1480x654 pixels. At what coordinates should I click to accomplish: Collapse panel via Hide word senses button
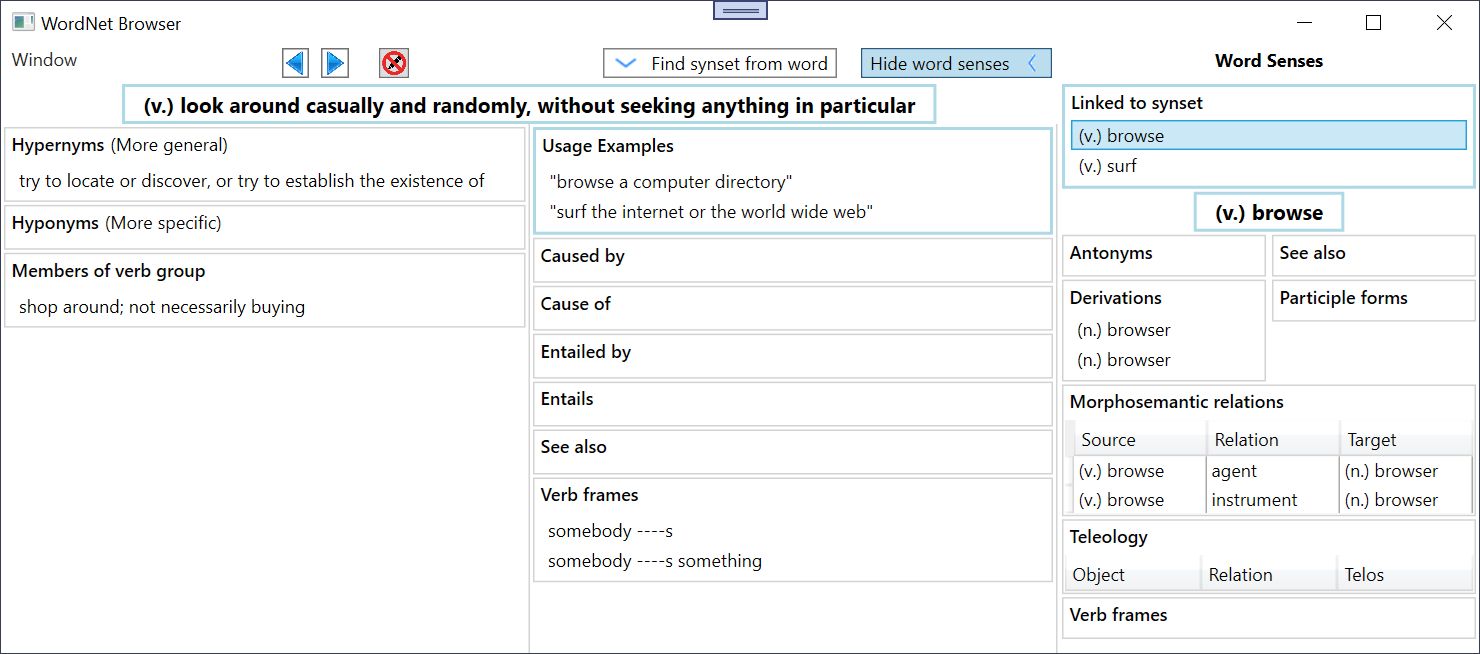[956, 63]
